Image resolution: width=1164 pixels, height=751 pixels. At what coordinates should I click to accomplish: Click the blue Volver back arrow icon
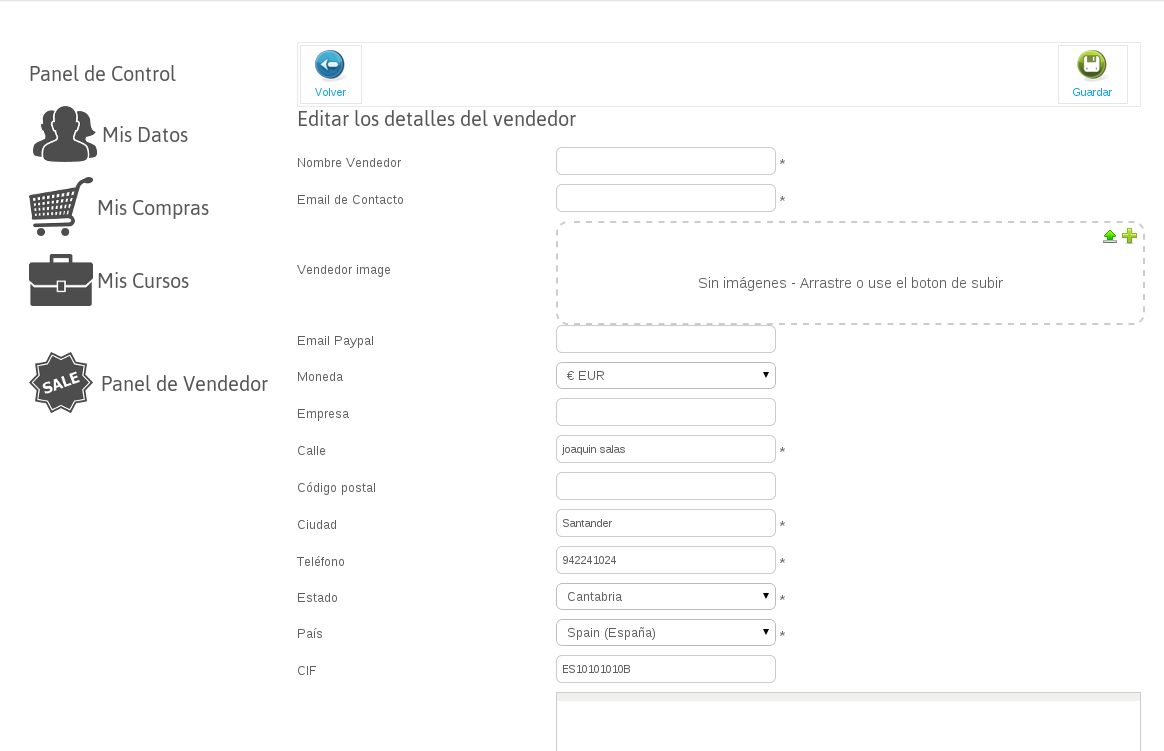click(330, 65)
